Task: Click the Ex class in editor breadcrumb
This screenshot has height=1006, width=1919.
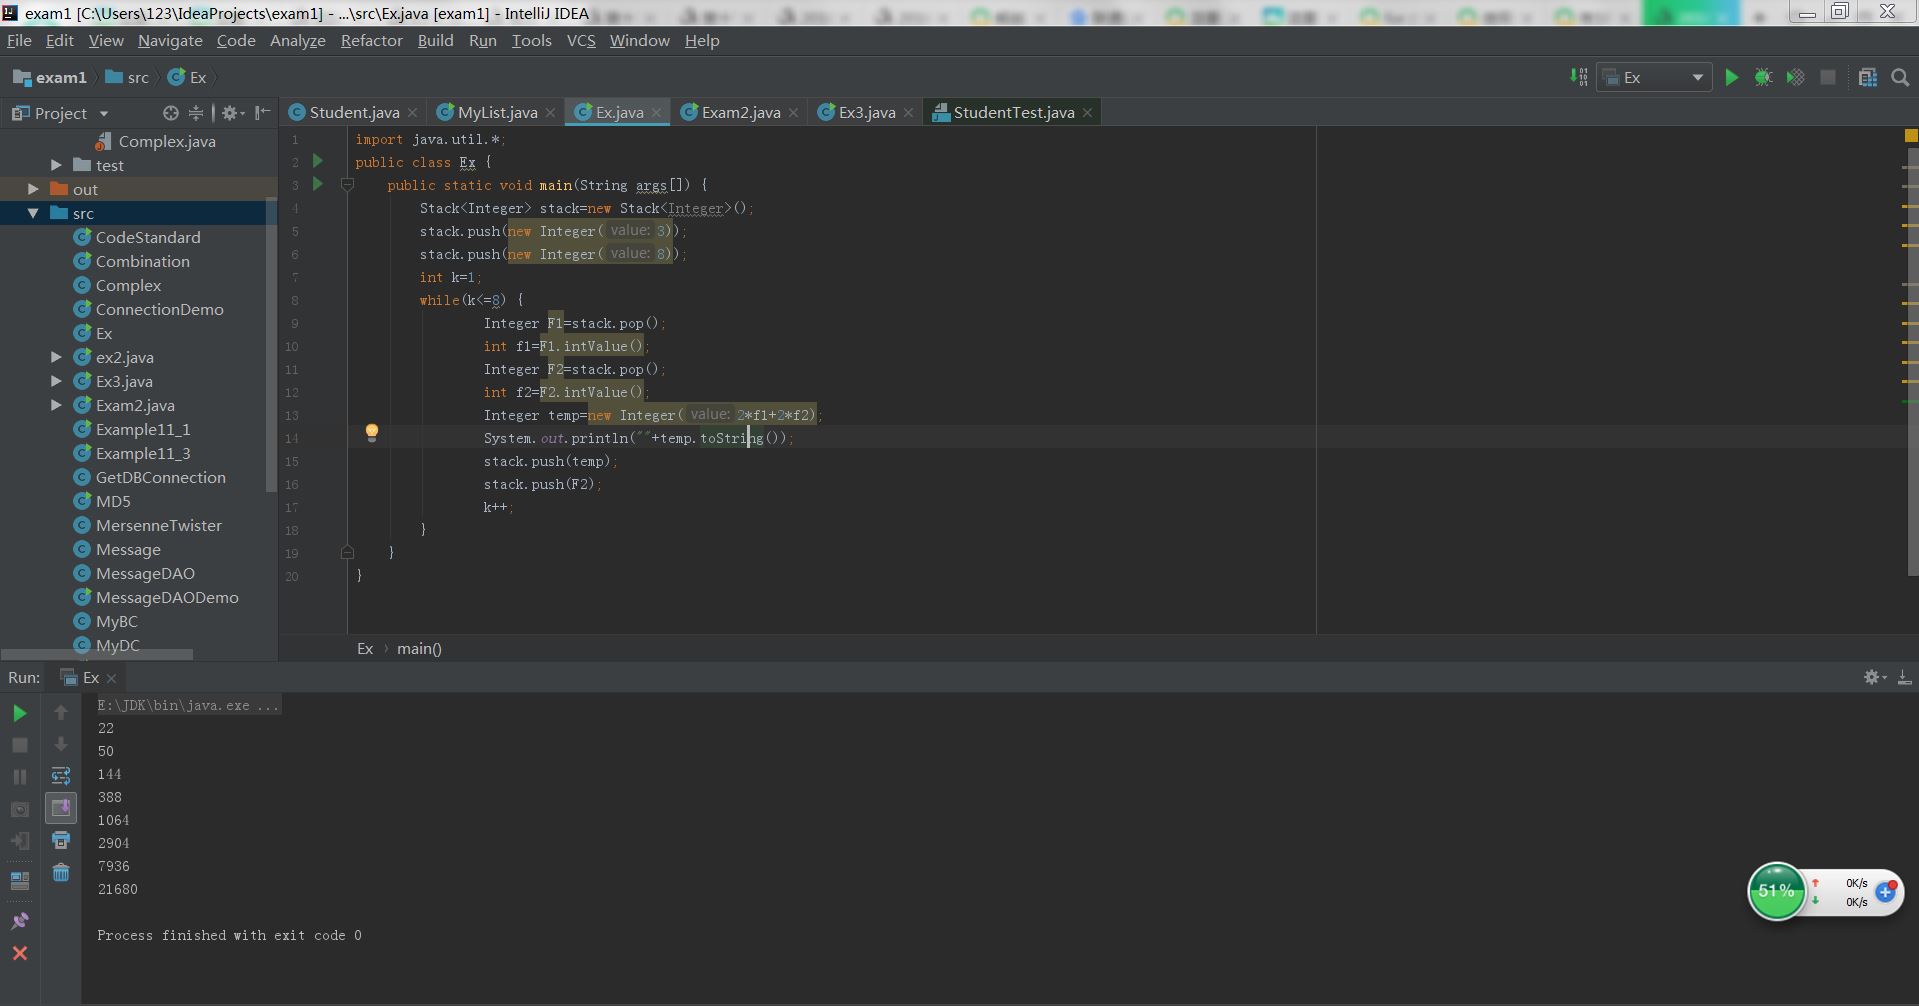Action: pyautogui.click(x=365, y=648)
